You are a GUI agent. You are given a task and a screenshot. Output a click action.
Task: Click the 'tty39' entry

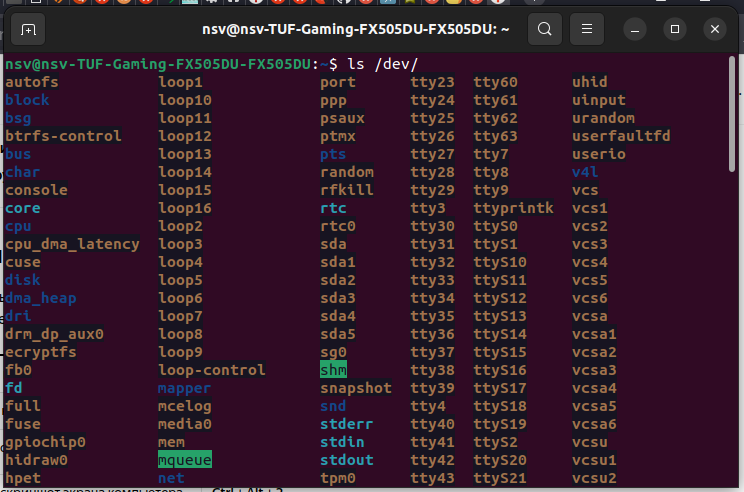tap(432, 388)
